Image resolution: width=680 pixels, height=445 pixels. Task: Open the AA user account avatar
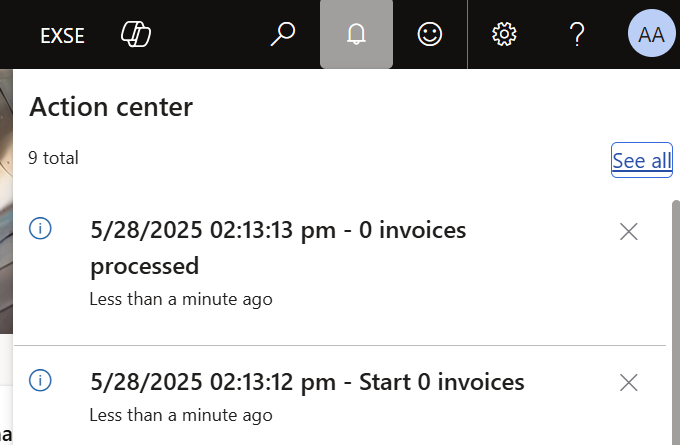pos(651,34)
